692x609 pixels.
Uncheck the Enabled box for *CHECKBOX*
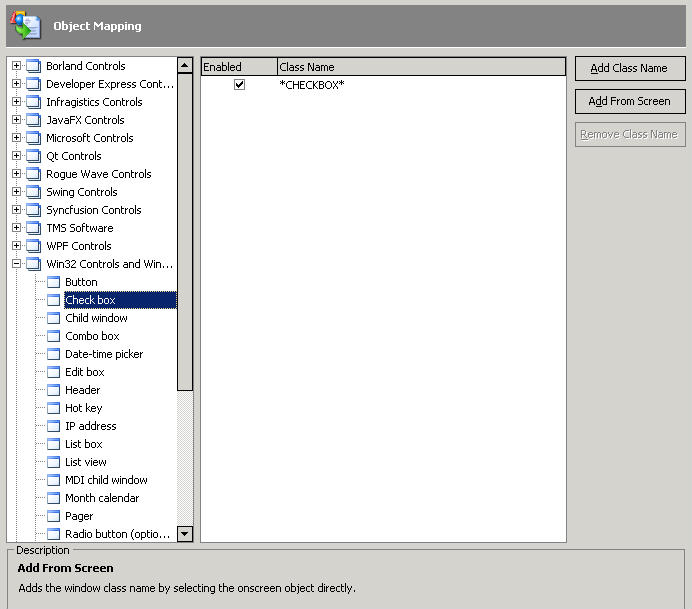pos(239,85)
